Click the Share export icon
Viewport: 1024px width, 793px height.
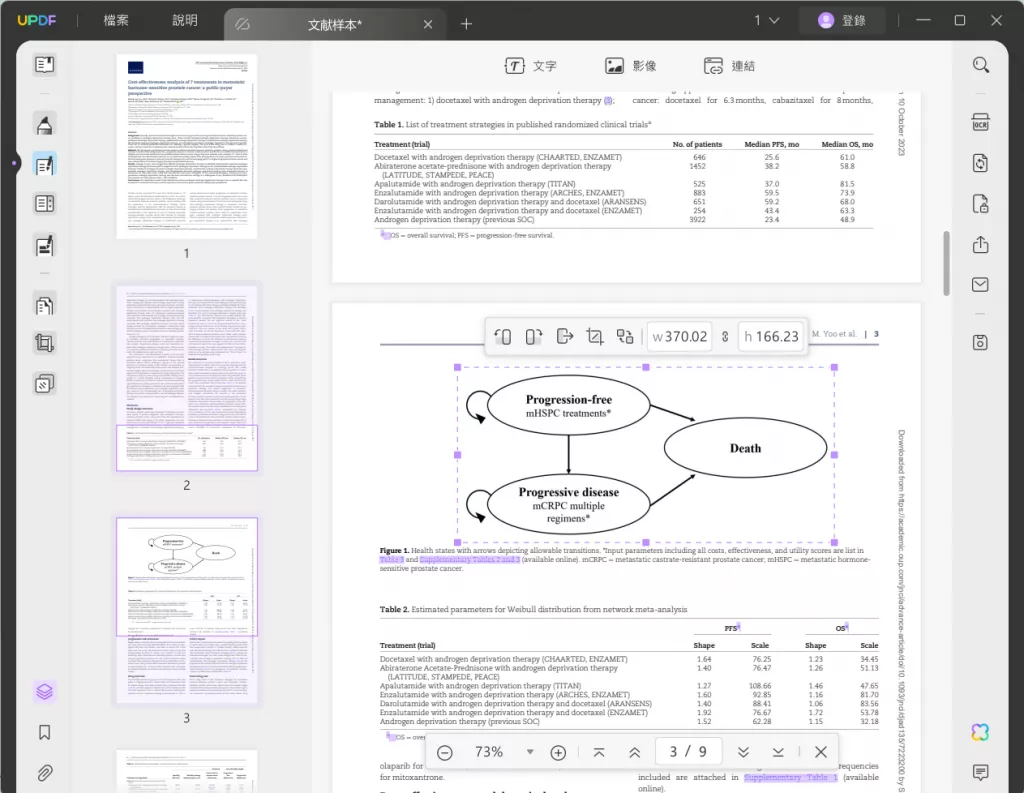click(980, 244)
